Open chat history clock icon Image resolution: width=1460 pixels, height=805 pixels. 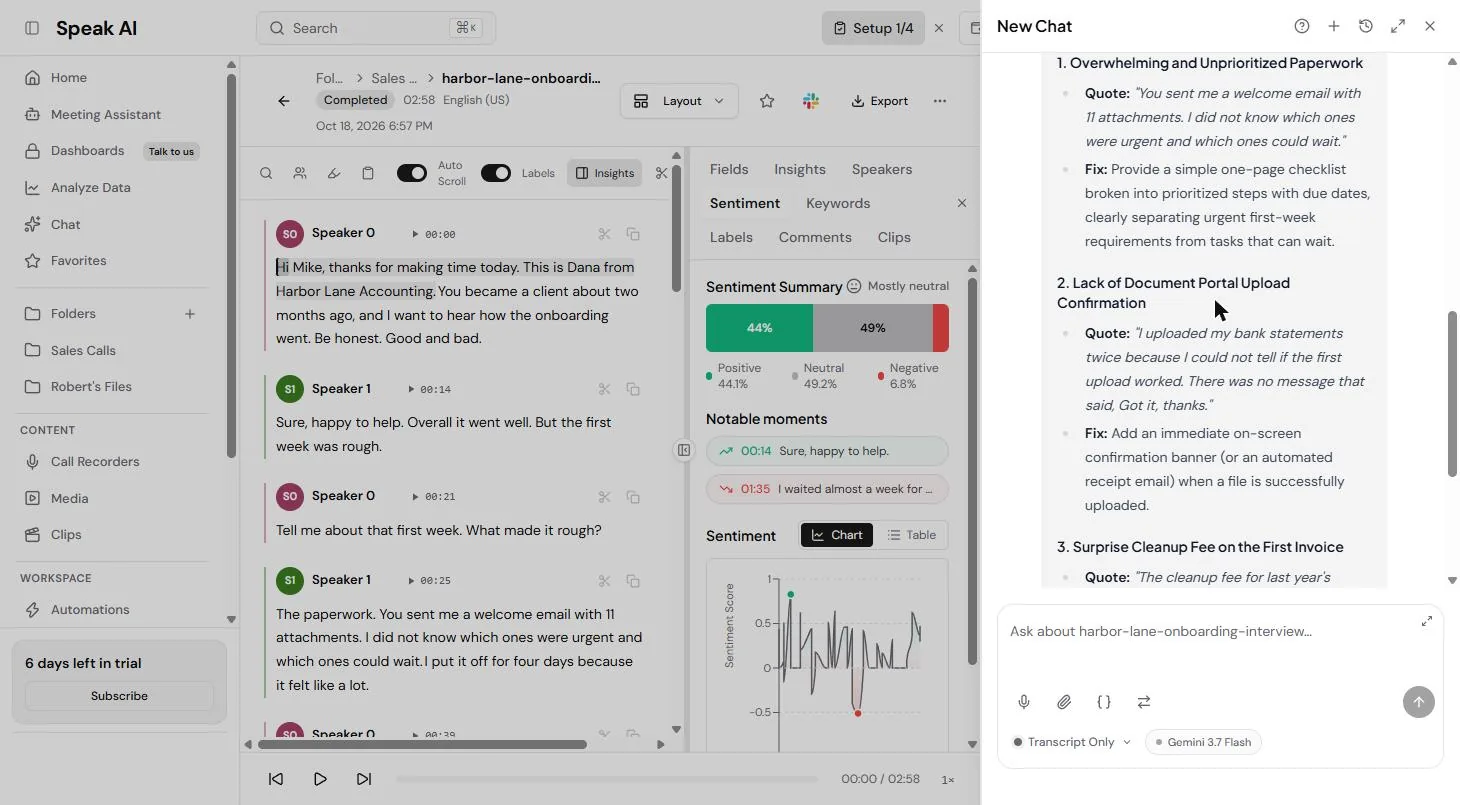point(1366,26)
